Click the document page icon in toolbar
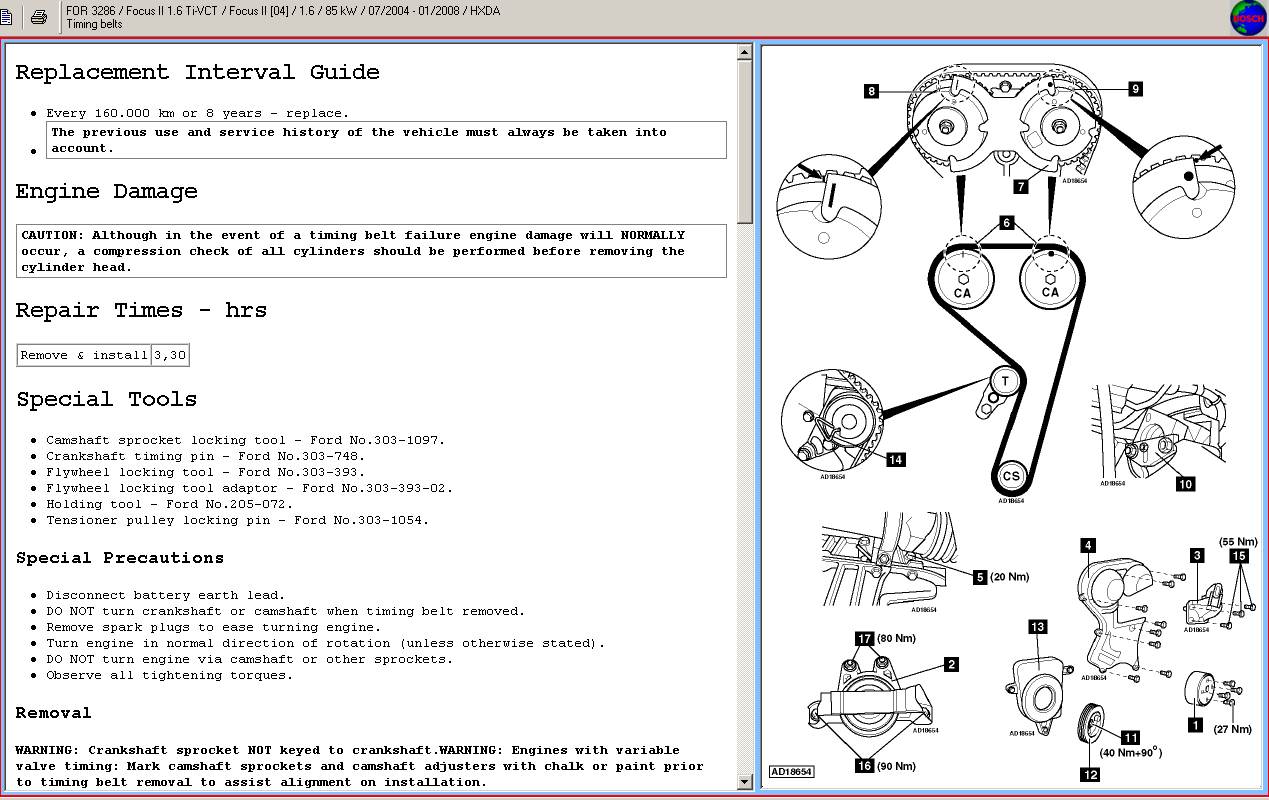 pyautogui.click(x=7, y=17)
